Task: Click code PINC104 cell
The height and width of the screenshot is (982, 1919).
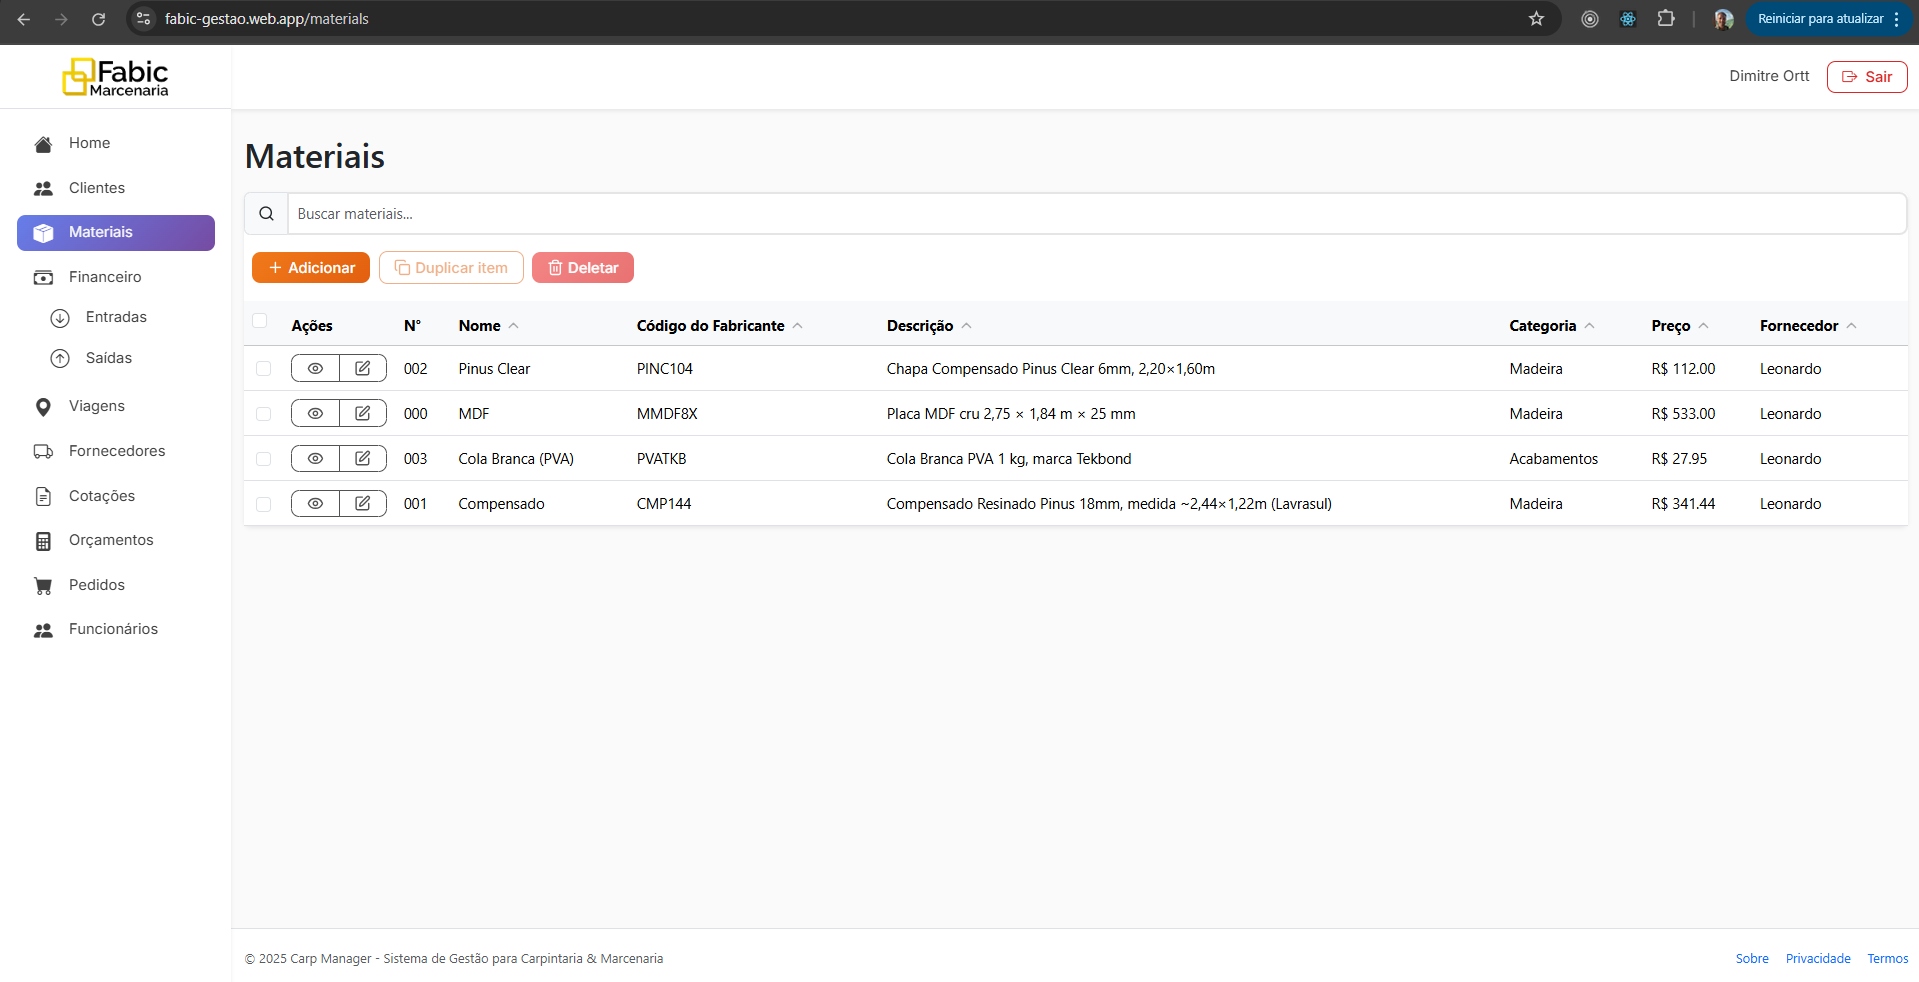Action: [x=665, y=369]
